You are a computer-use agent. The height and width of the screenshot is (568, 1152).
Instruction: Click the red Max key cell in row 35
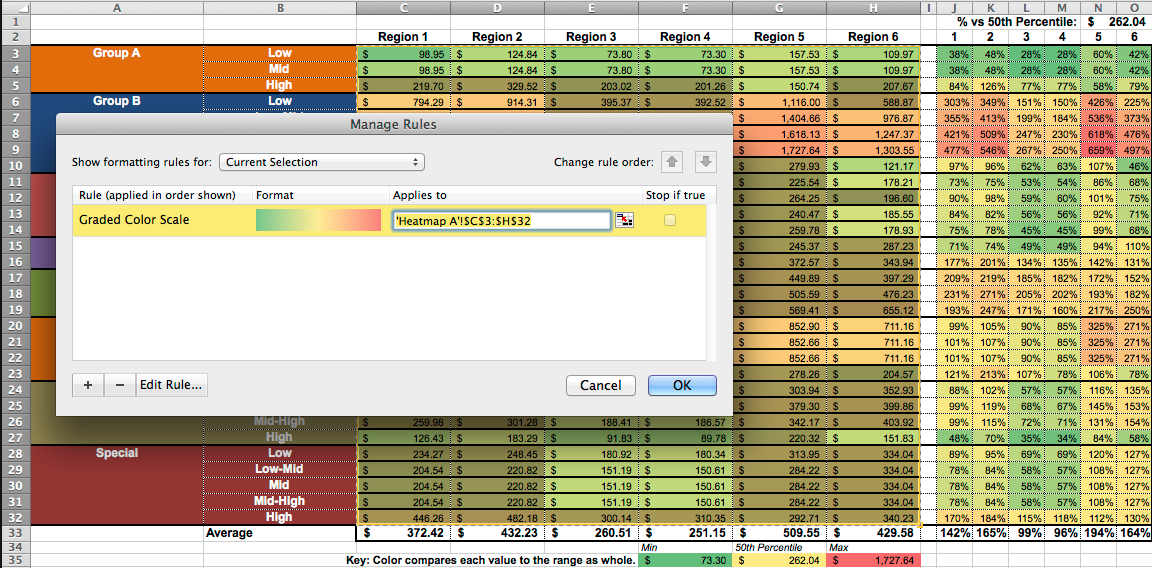pyautogui.click(x=873, y=560)
